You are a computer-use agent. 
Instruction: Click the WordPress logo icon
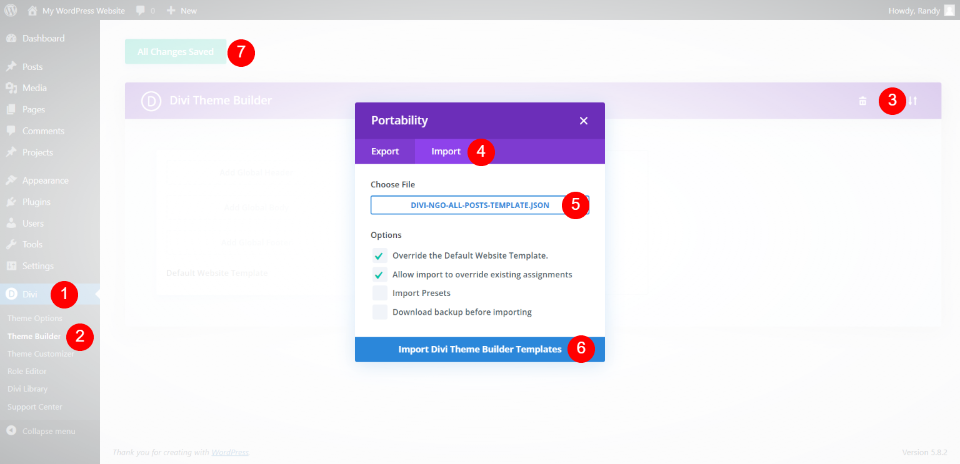point(11,10)
